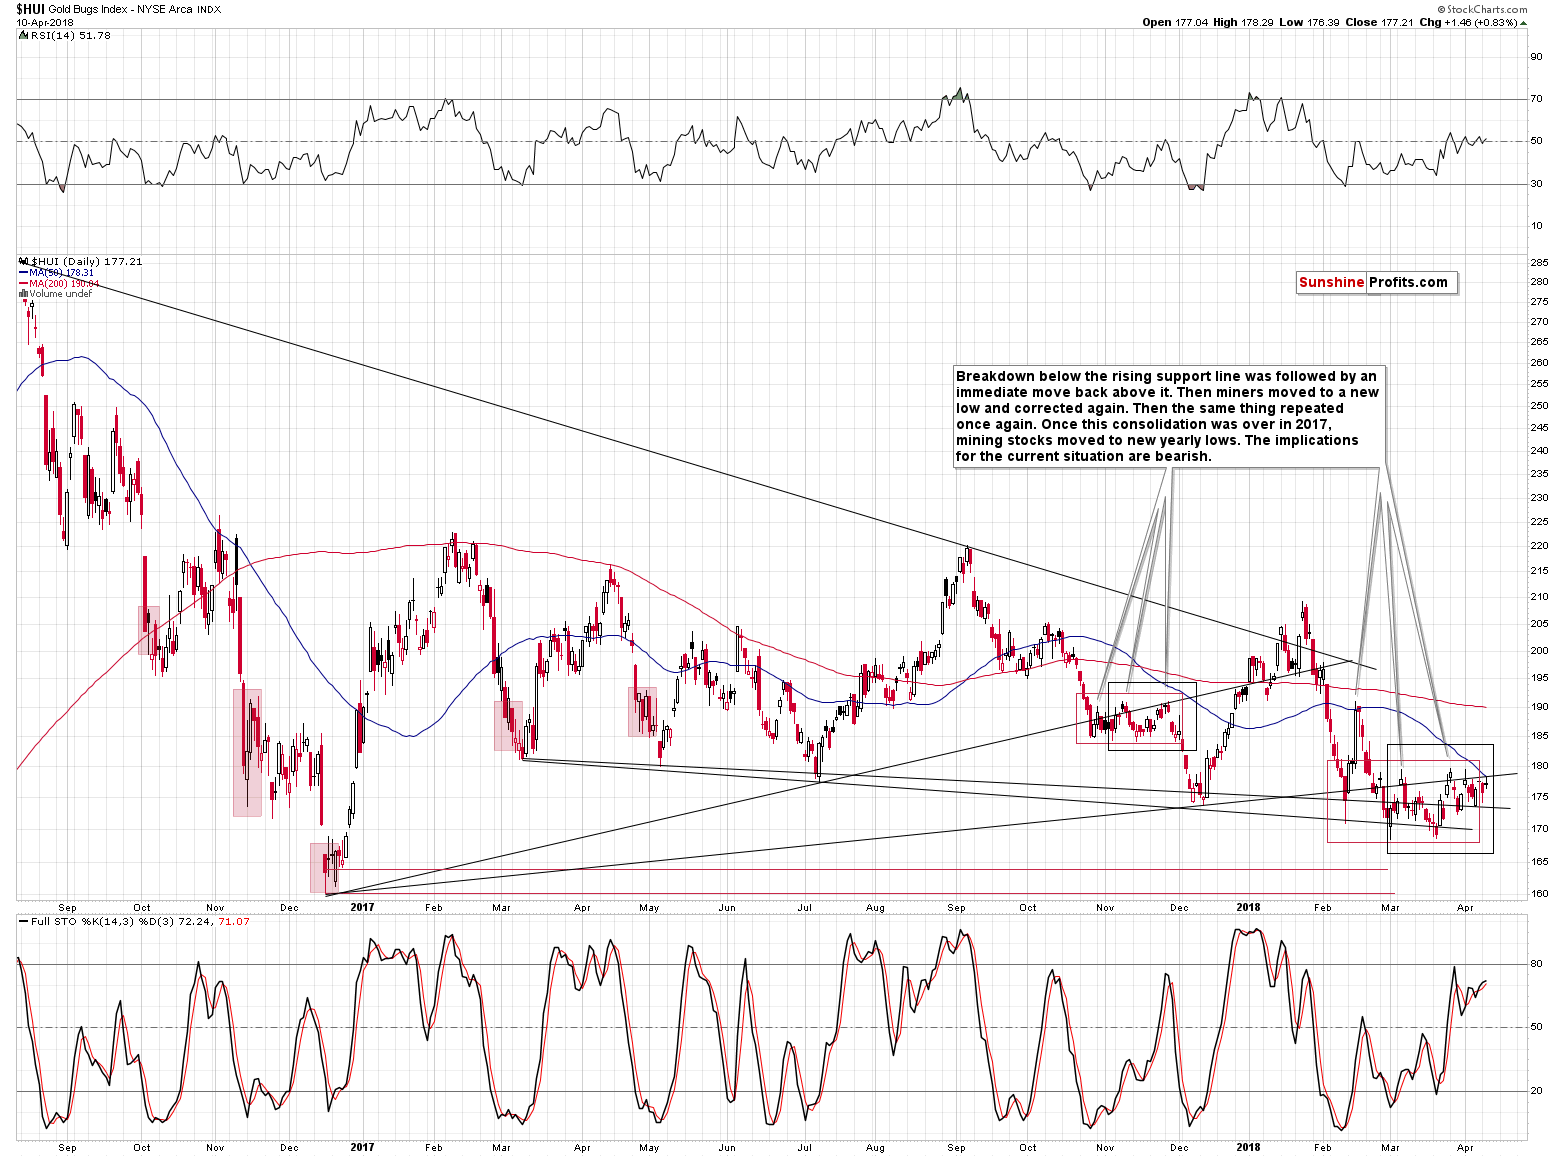Click the Volume undef legend text
Image resolution: width=1565 pixels, height=1157 pixels.
coord(60,294)
